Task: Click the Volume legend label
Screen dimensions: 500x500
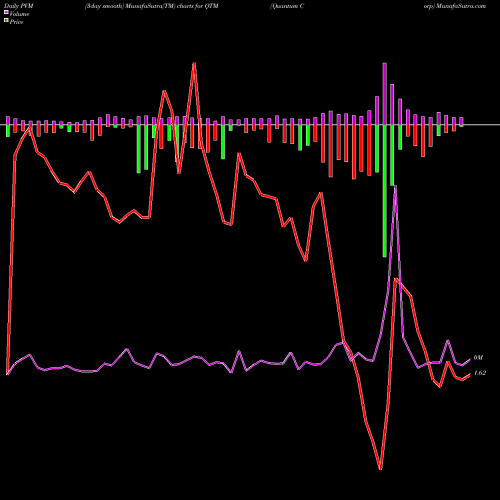Action: click(19, 14)
